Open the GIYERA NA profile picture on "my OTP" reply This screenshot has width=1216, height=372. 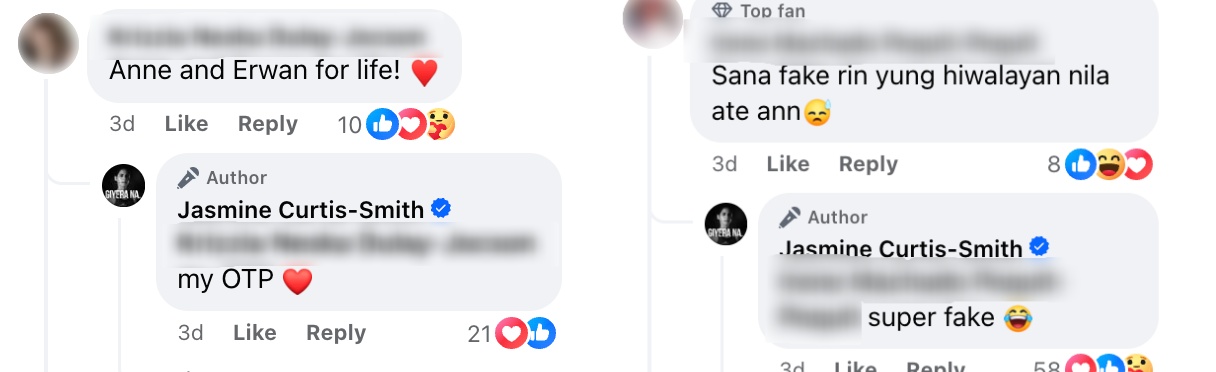124,185
